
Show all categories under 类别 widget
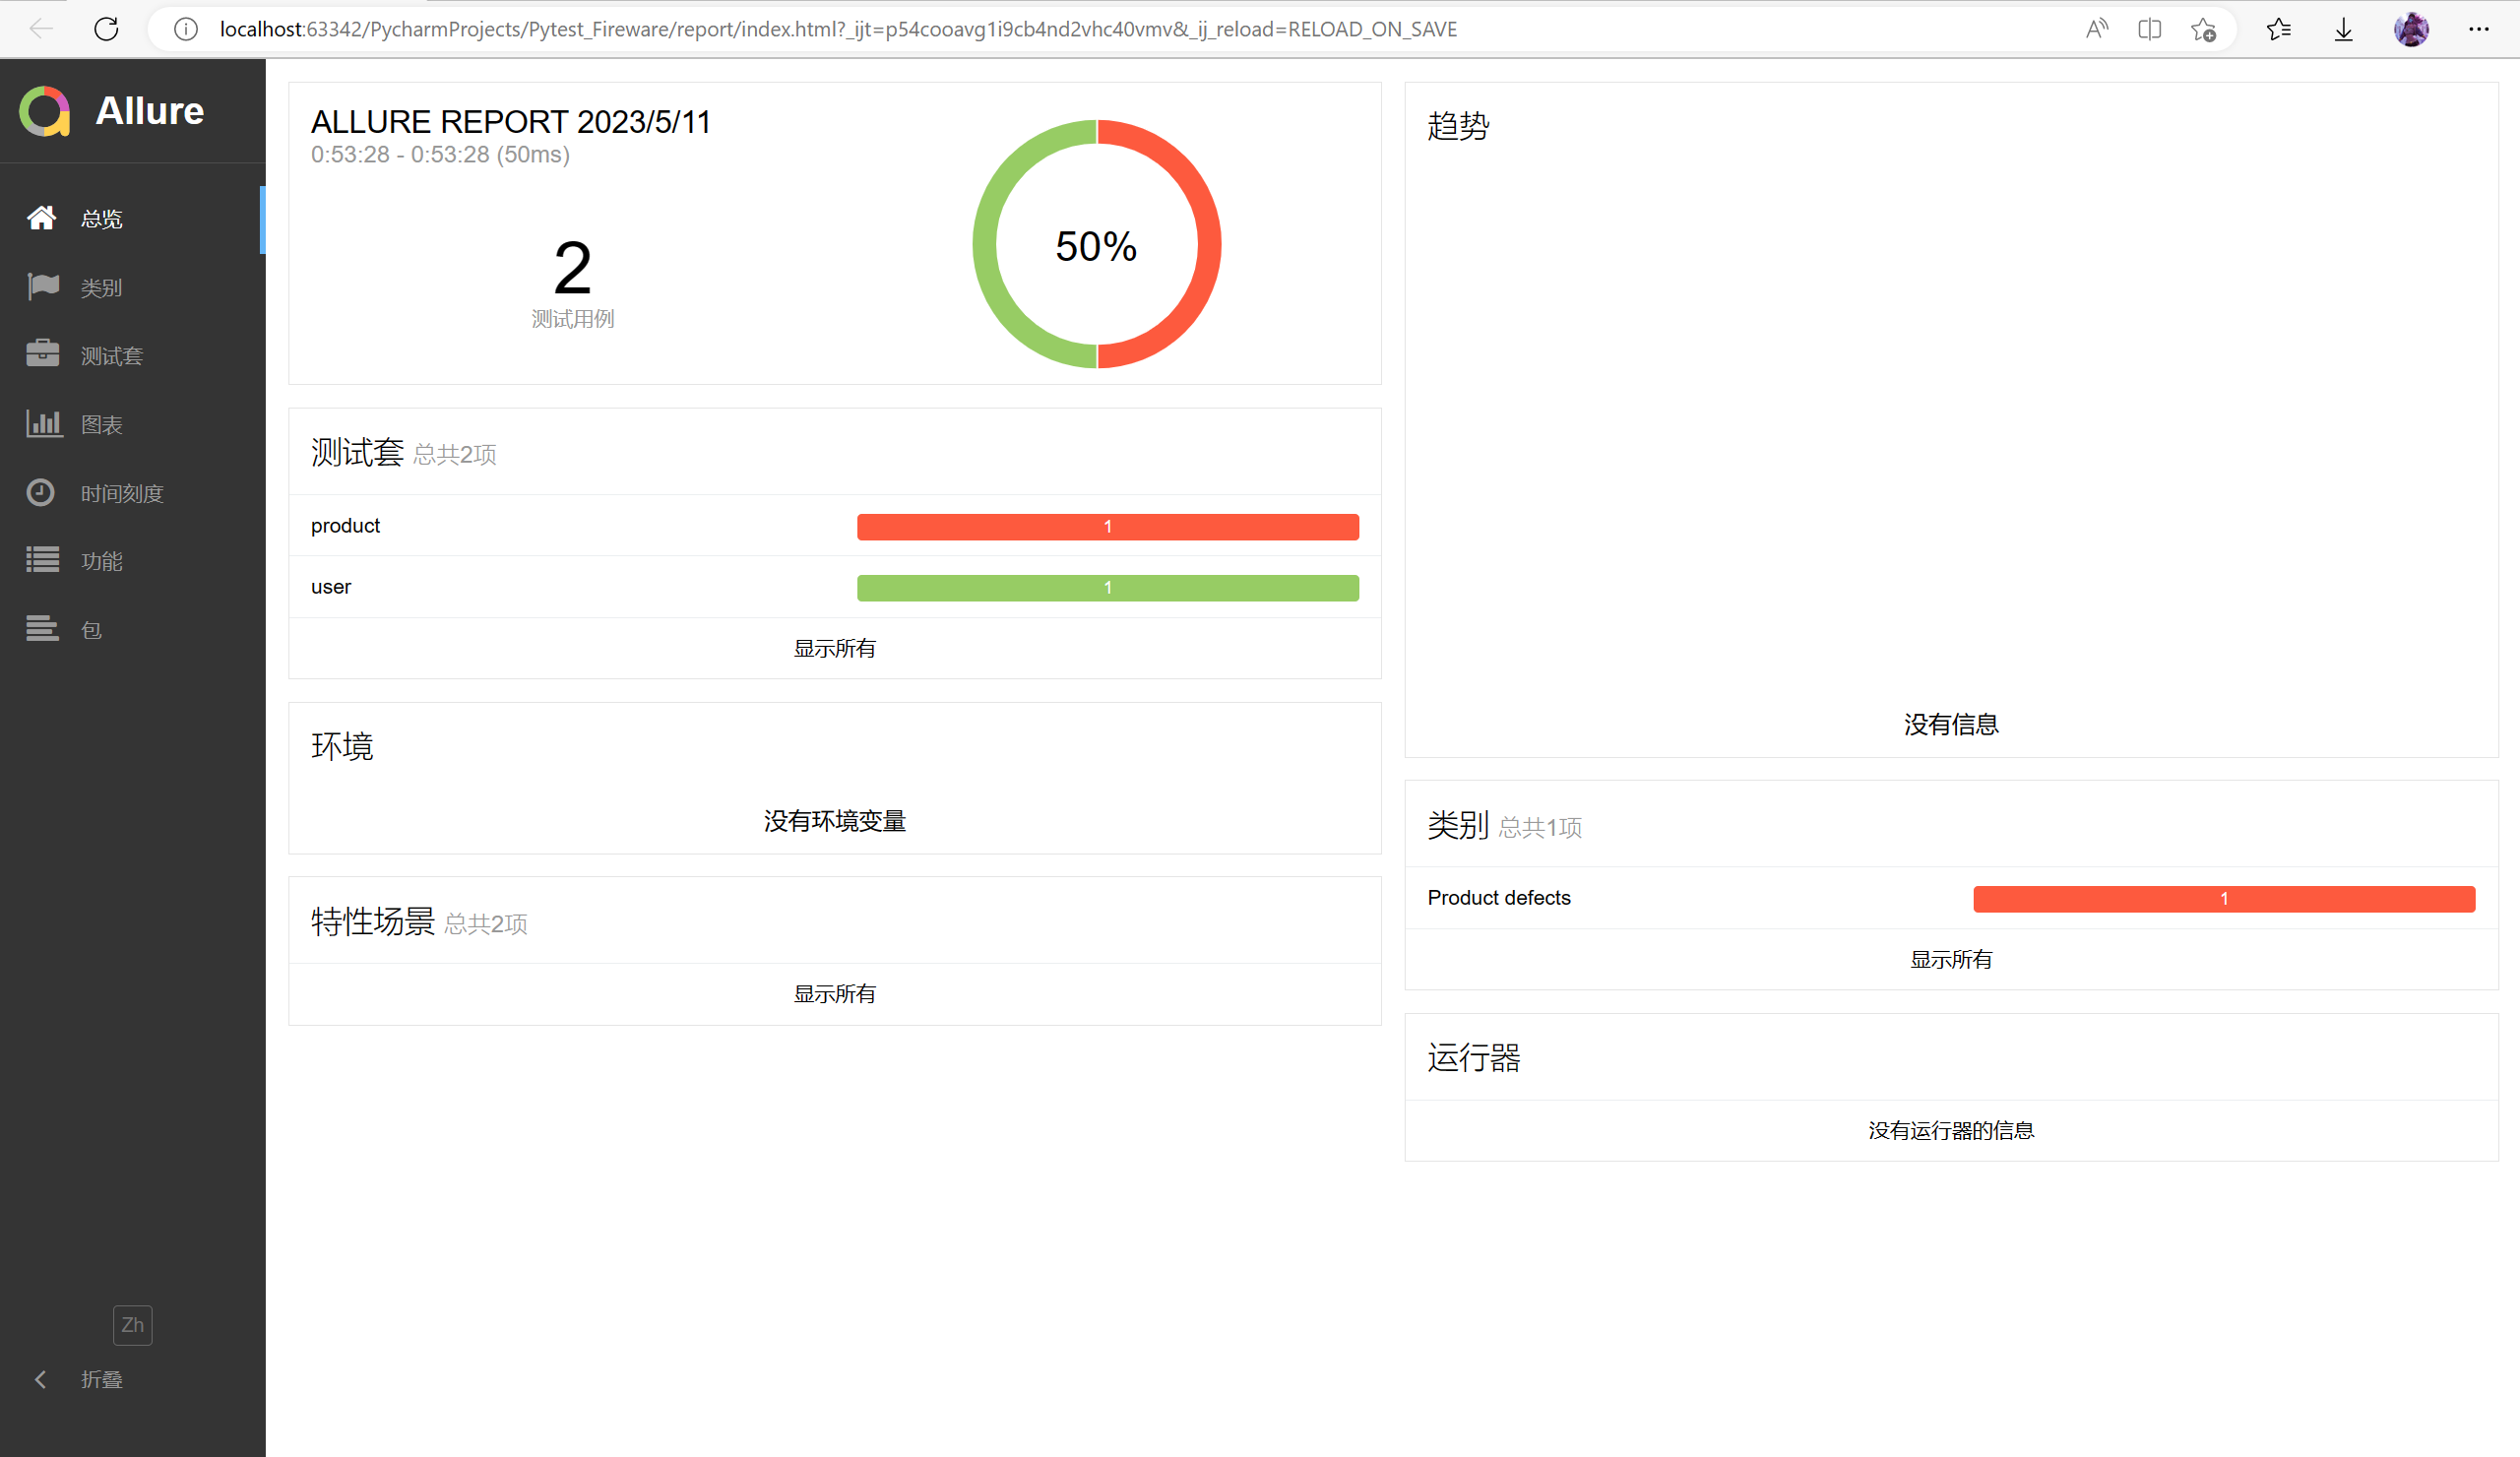(x=1950, y=959)
